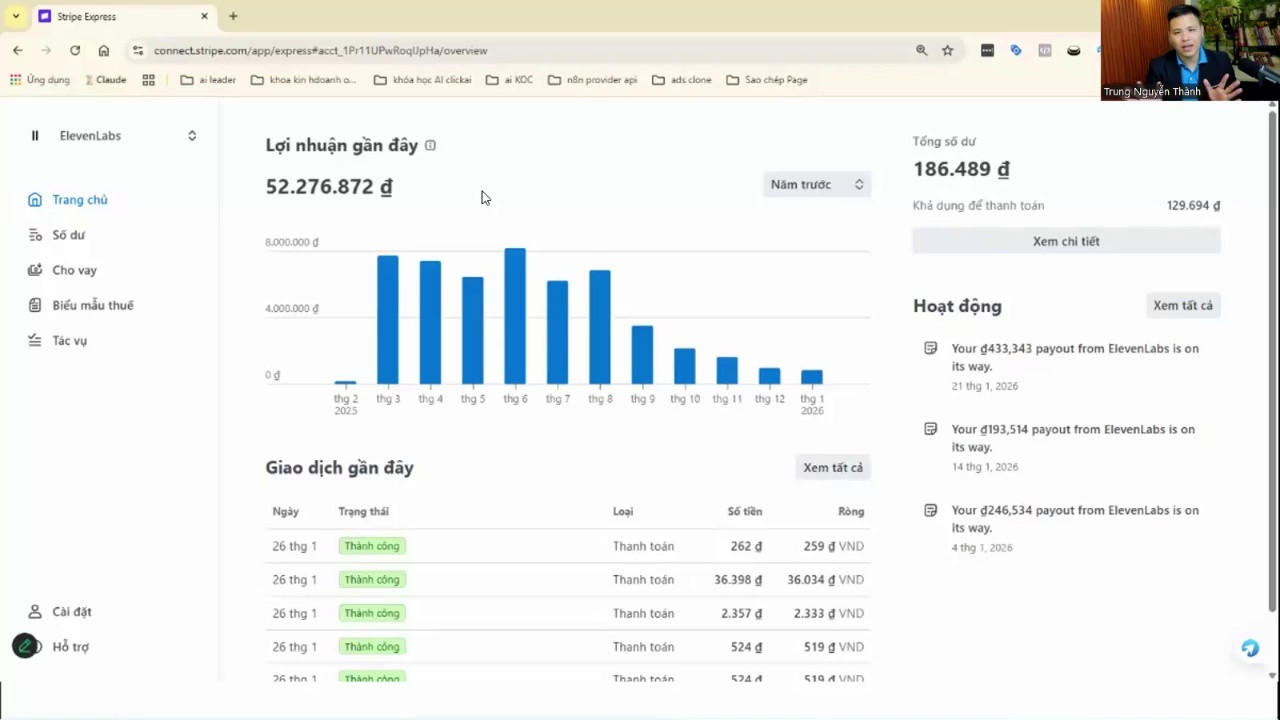Bookmark page with the star icon
This screenshot has width=1280, height=720.
pyautogui.click(x=947, y=50)
